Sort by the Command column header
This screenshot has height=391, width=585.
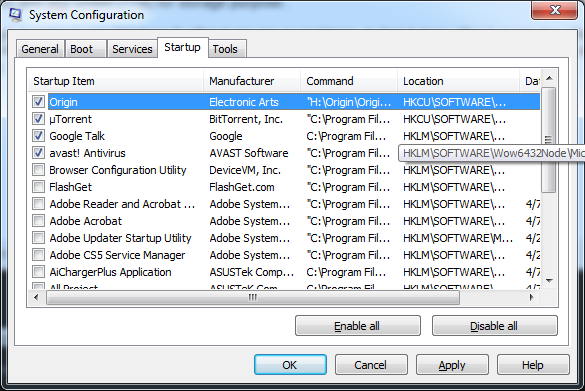pyautogui.click(x=349, y=81)
